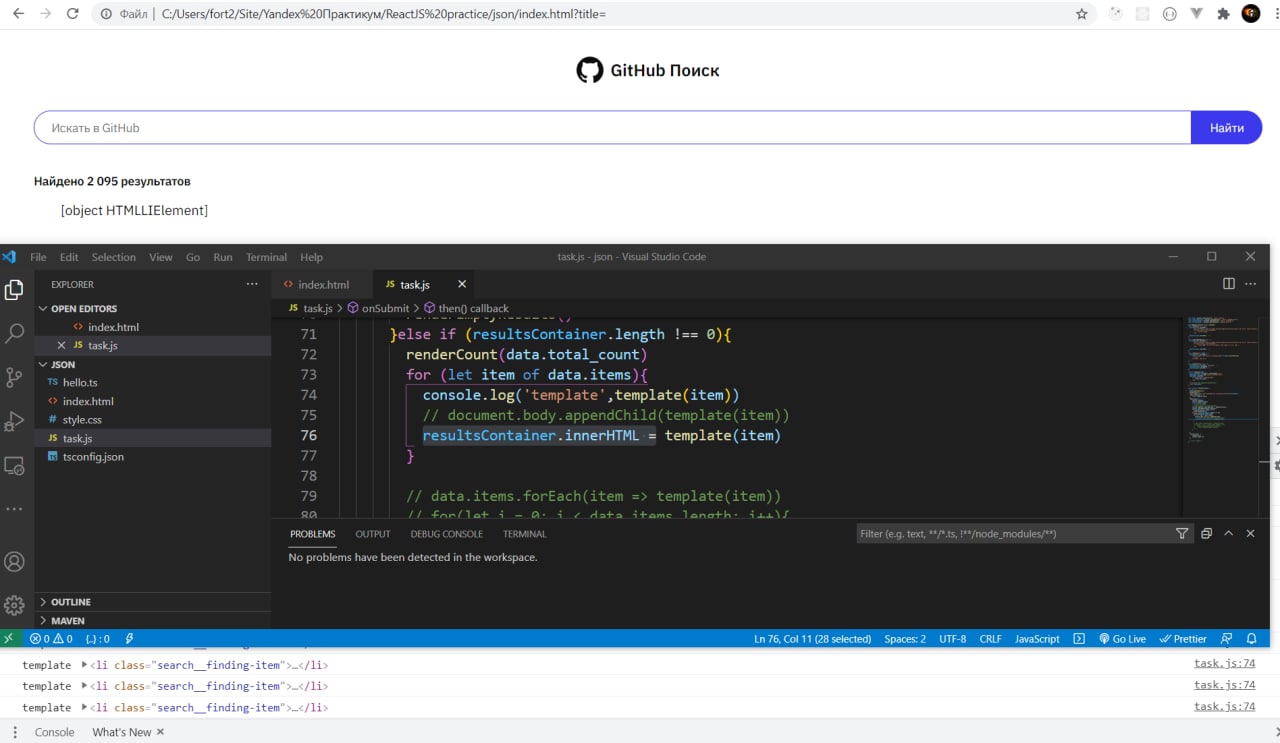Viewport: 1280px width, 743px height.
Task: Open Explorer views and more actions ellipsis
Action: [x=252, y=284]
